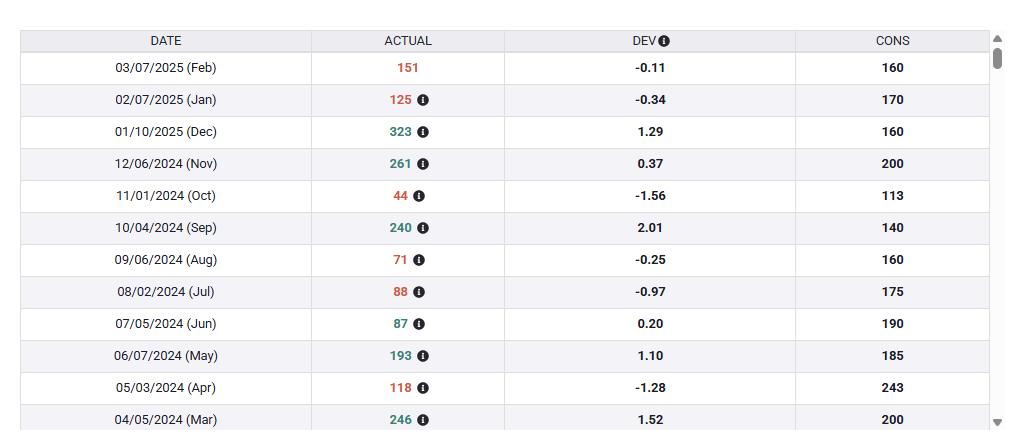The height and width of the screenshot is (442, 1012).
Task: Select the 11/01/2024 (Oct) date cell
Action: pos(166,196)
